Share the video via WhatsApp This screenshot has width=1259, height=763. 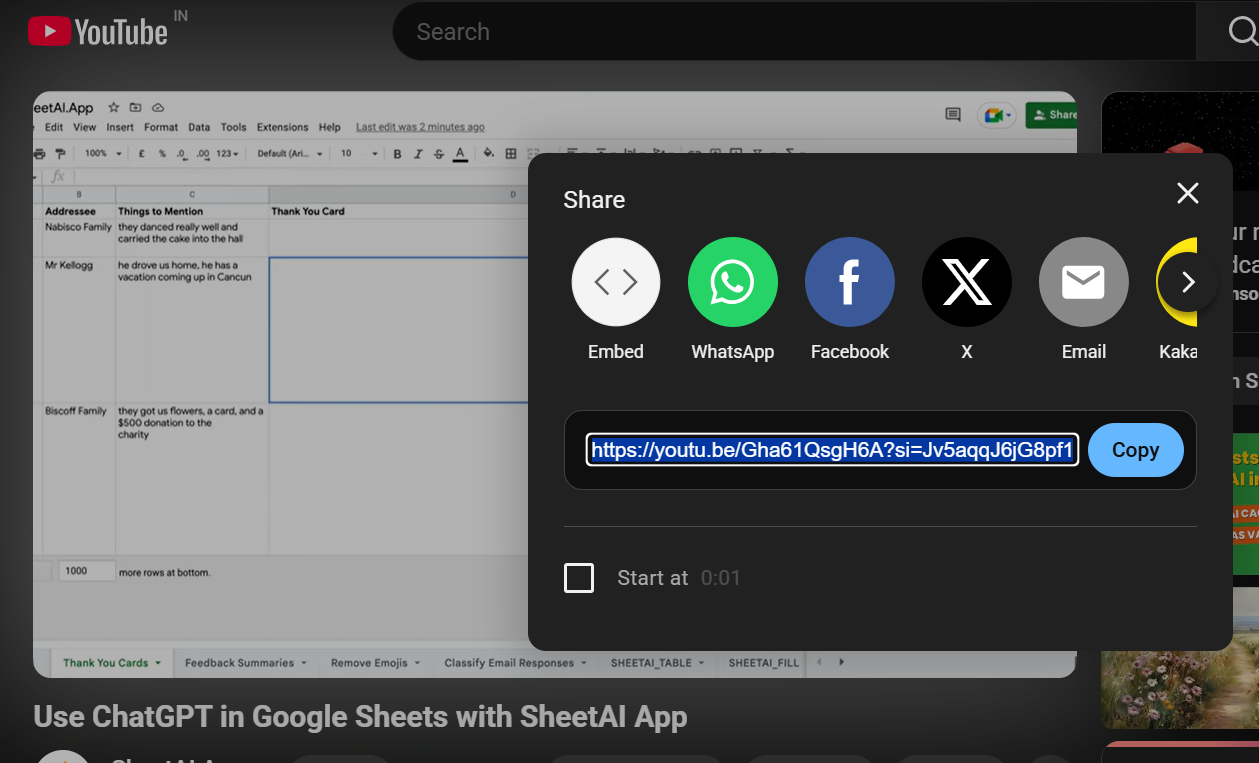[x=733, y=300]
